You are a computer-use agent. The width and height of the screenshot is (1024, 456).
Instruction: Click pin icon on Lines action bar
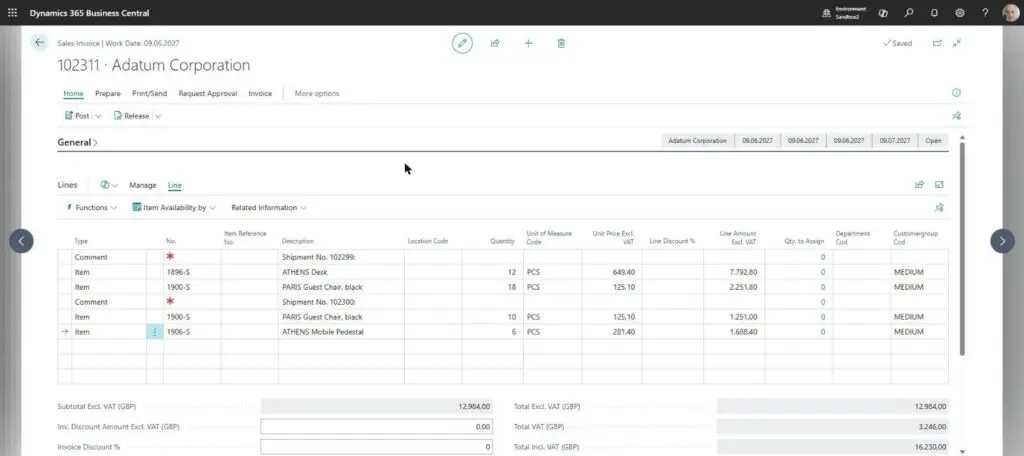pyautogui.click(x=938, y=208)
